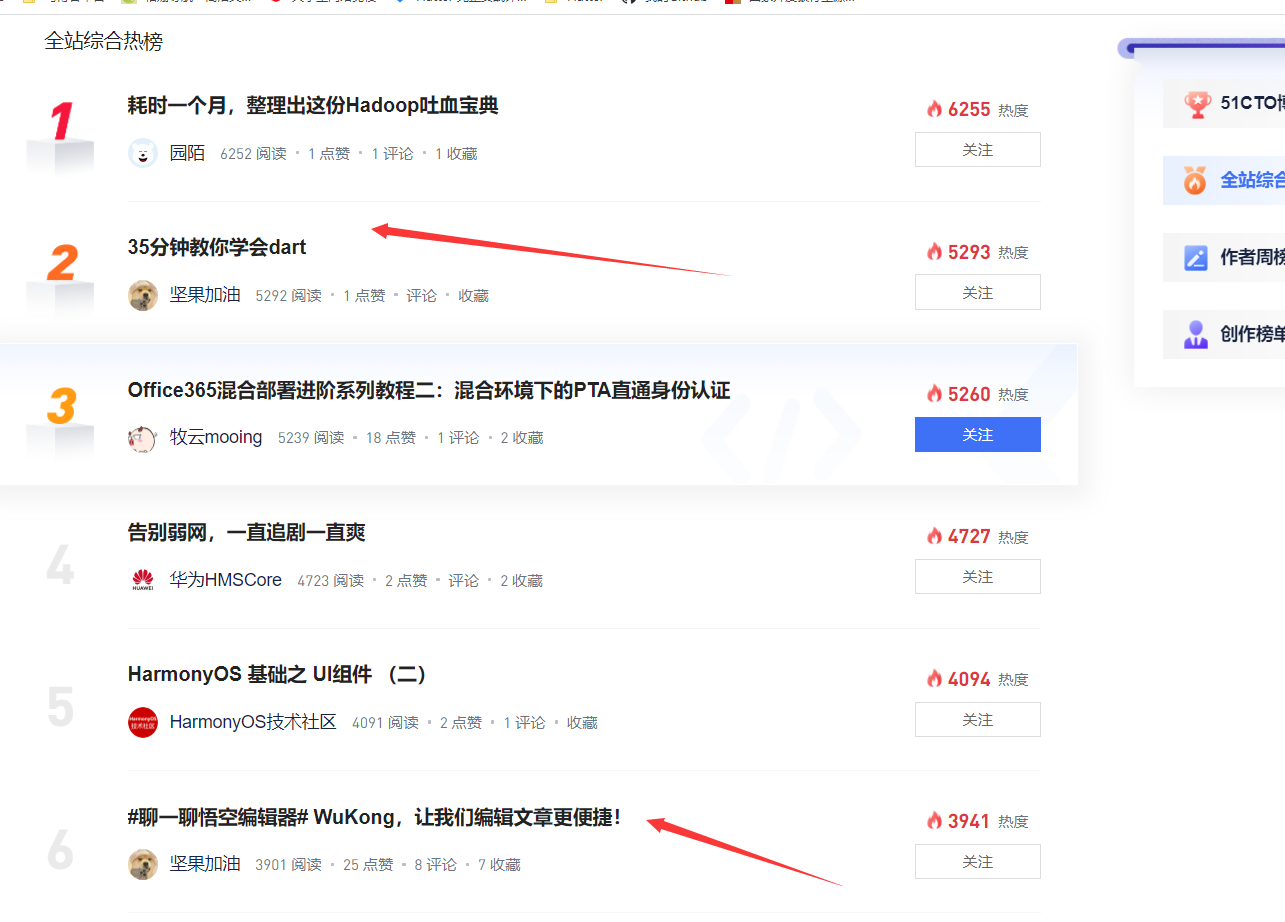Open the #聊一聊悟空编辑器# WuKong article

point(375,817)
